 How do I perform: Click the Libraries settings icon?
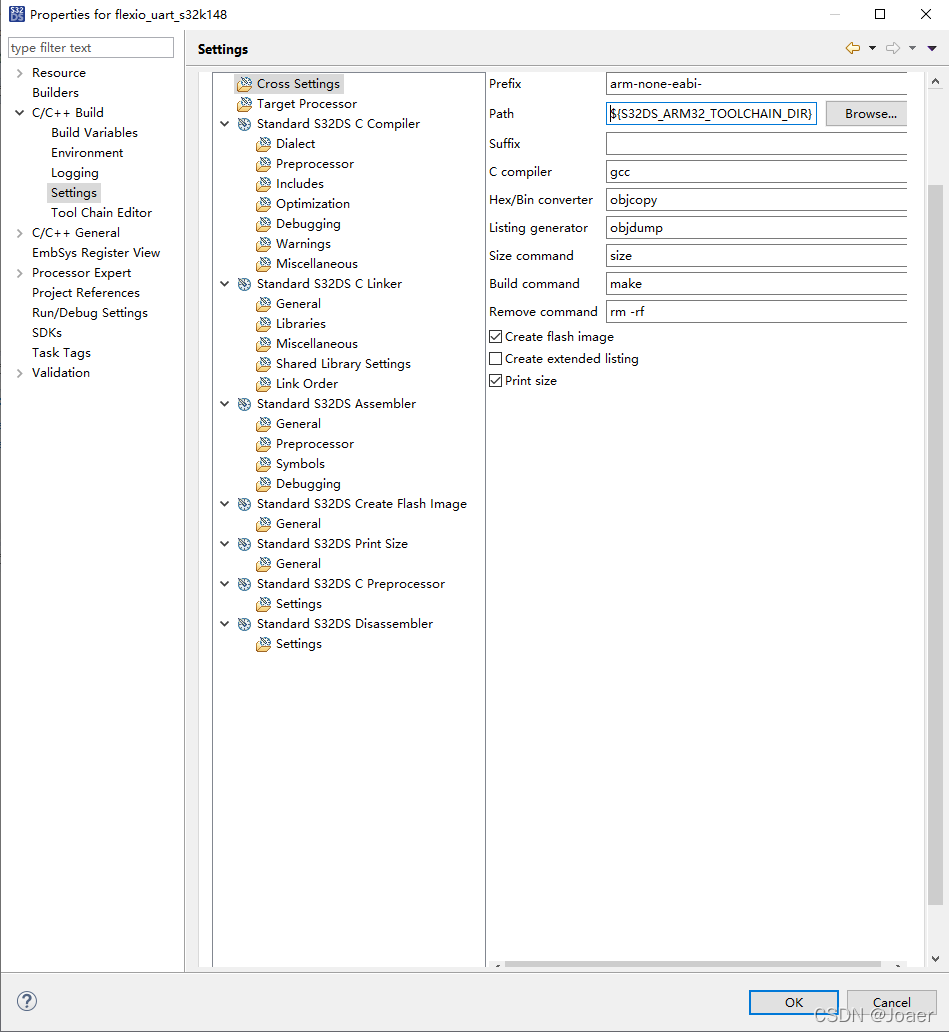click(263, 324)
